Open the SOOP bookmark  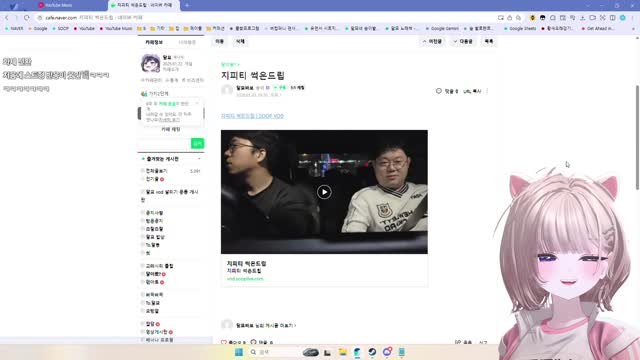tap(60, 29)
